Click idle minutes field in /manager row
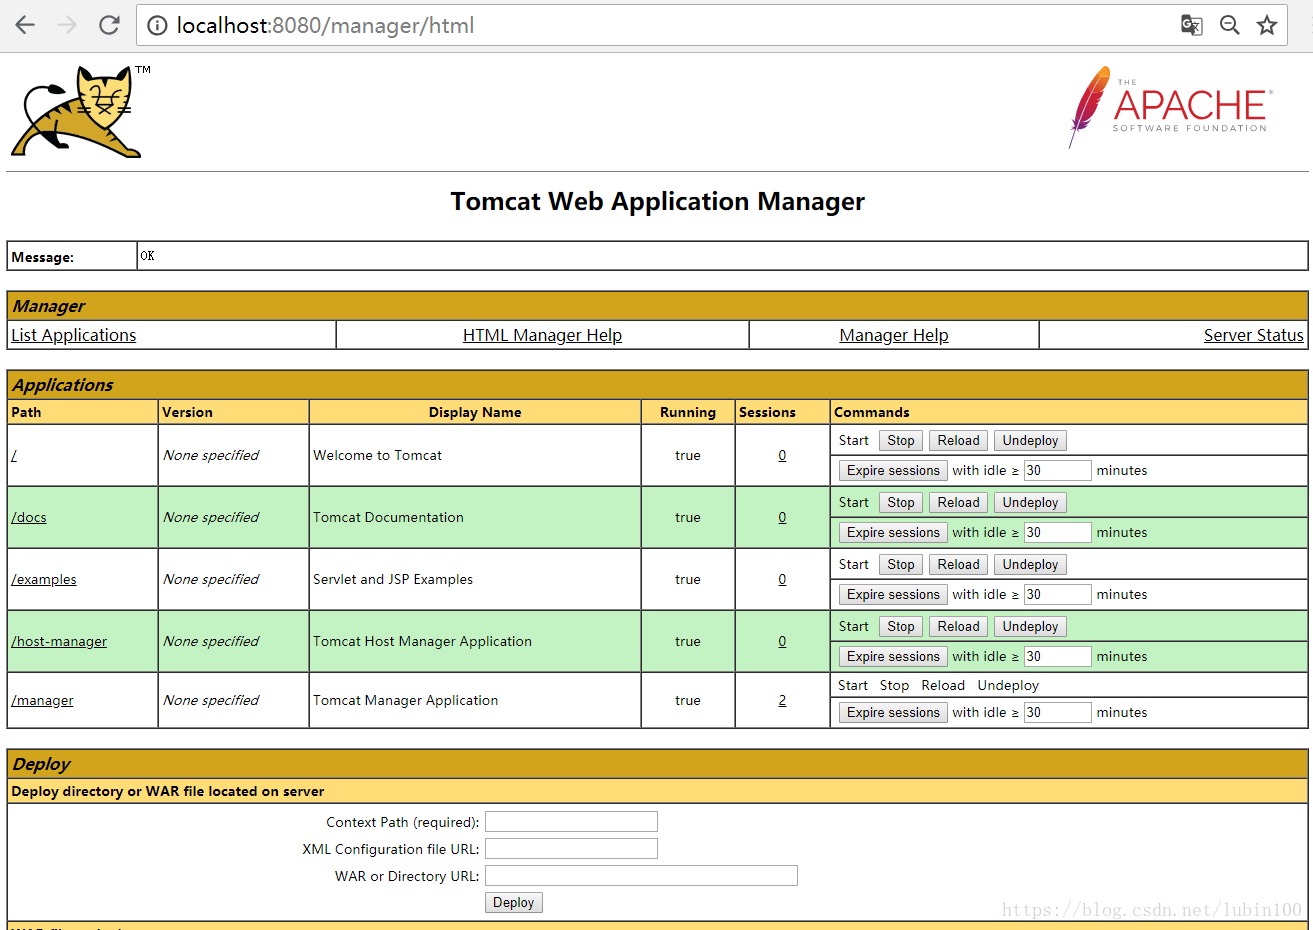This screenshot has height=930, width=1313. click(x=1057, y=712)
